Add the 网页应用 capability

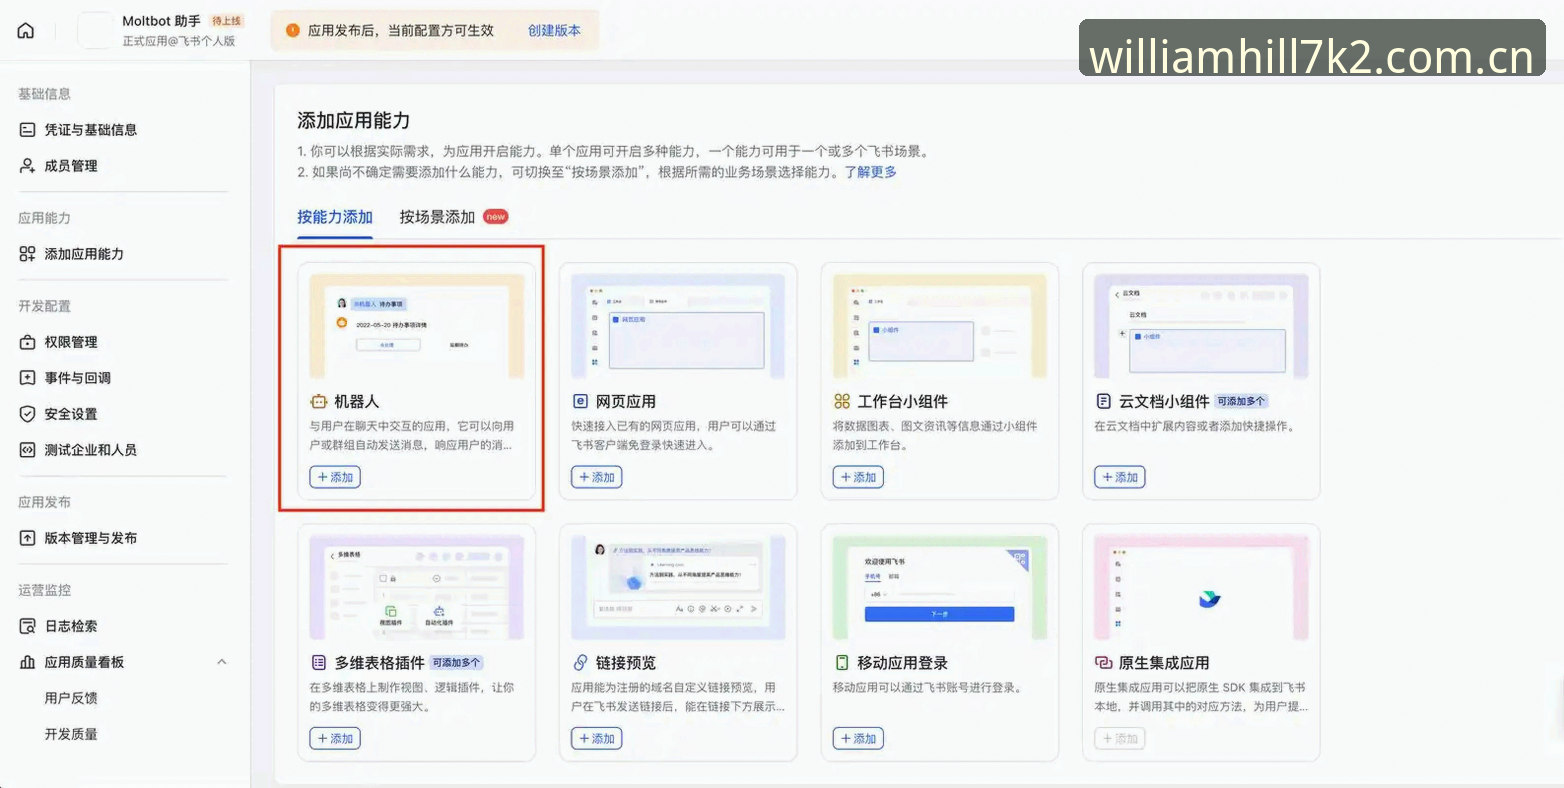click(x=597, y=477)
